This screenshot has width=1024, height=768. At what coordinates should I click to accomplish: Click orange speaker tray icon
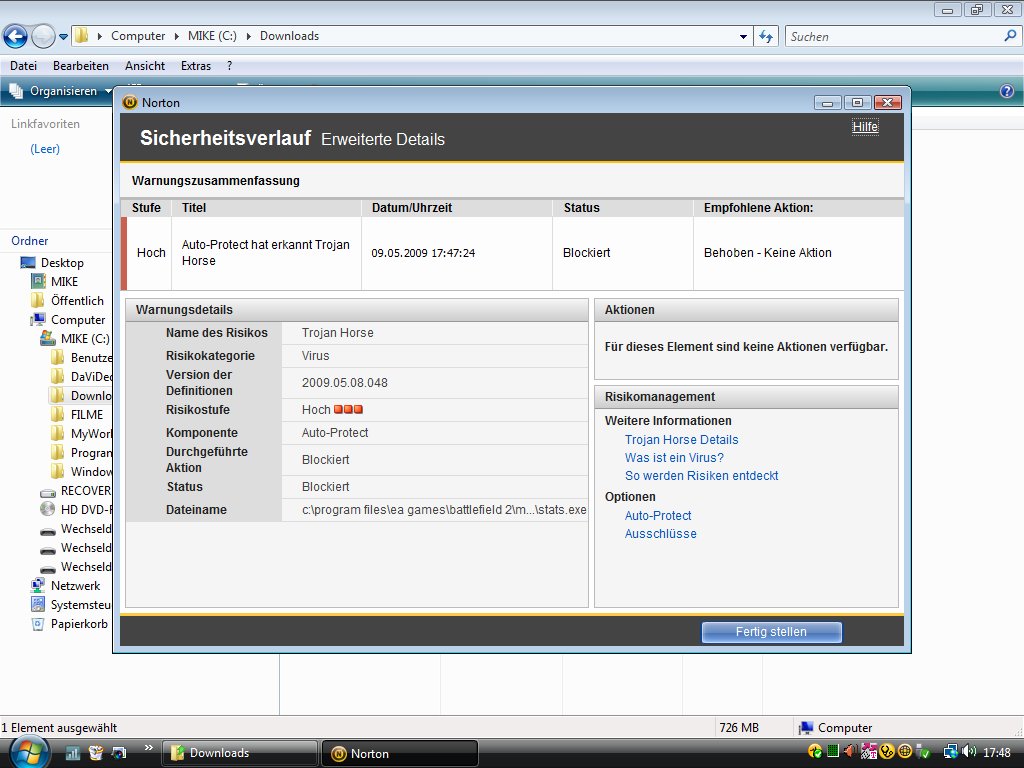click(x=850, y=752)
